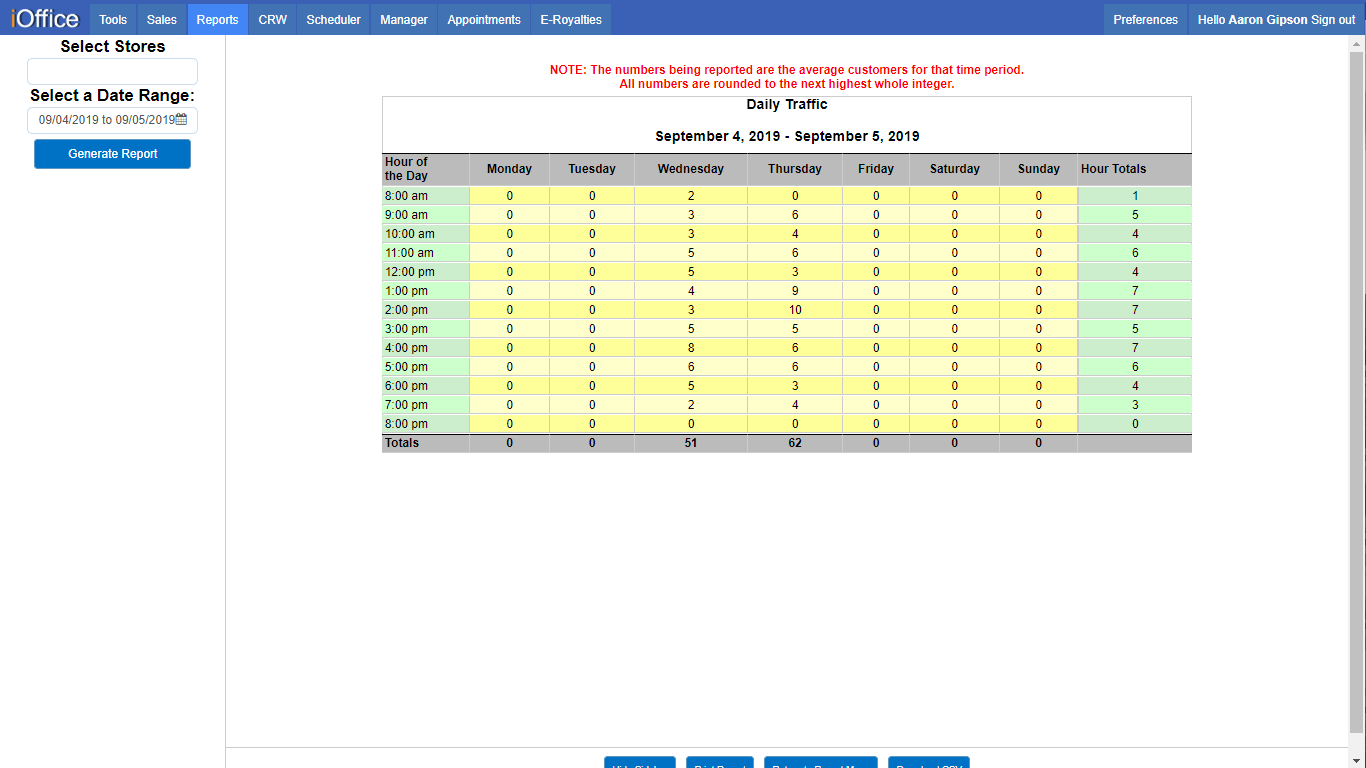Click Thursday value 4 in 7:00 pm row

tap(795, 405)
